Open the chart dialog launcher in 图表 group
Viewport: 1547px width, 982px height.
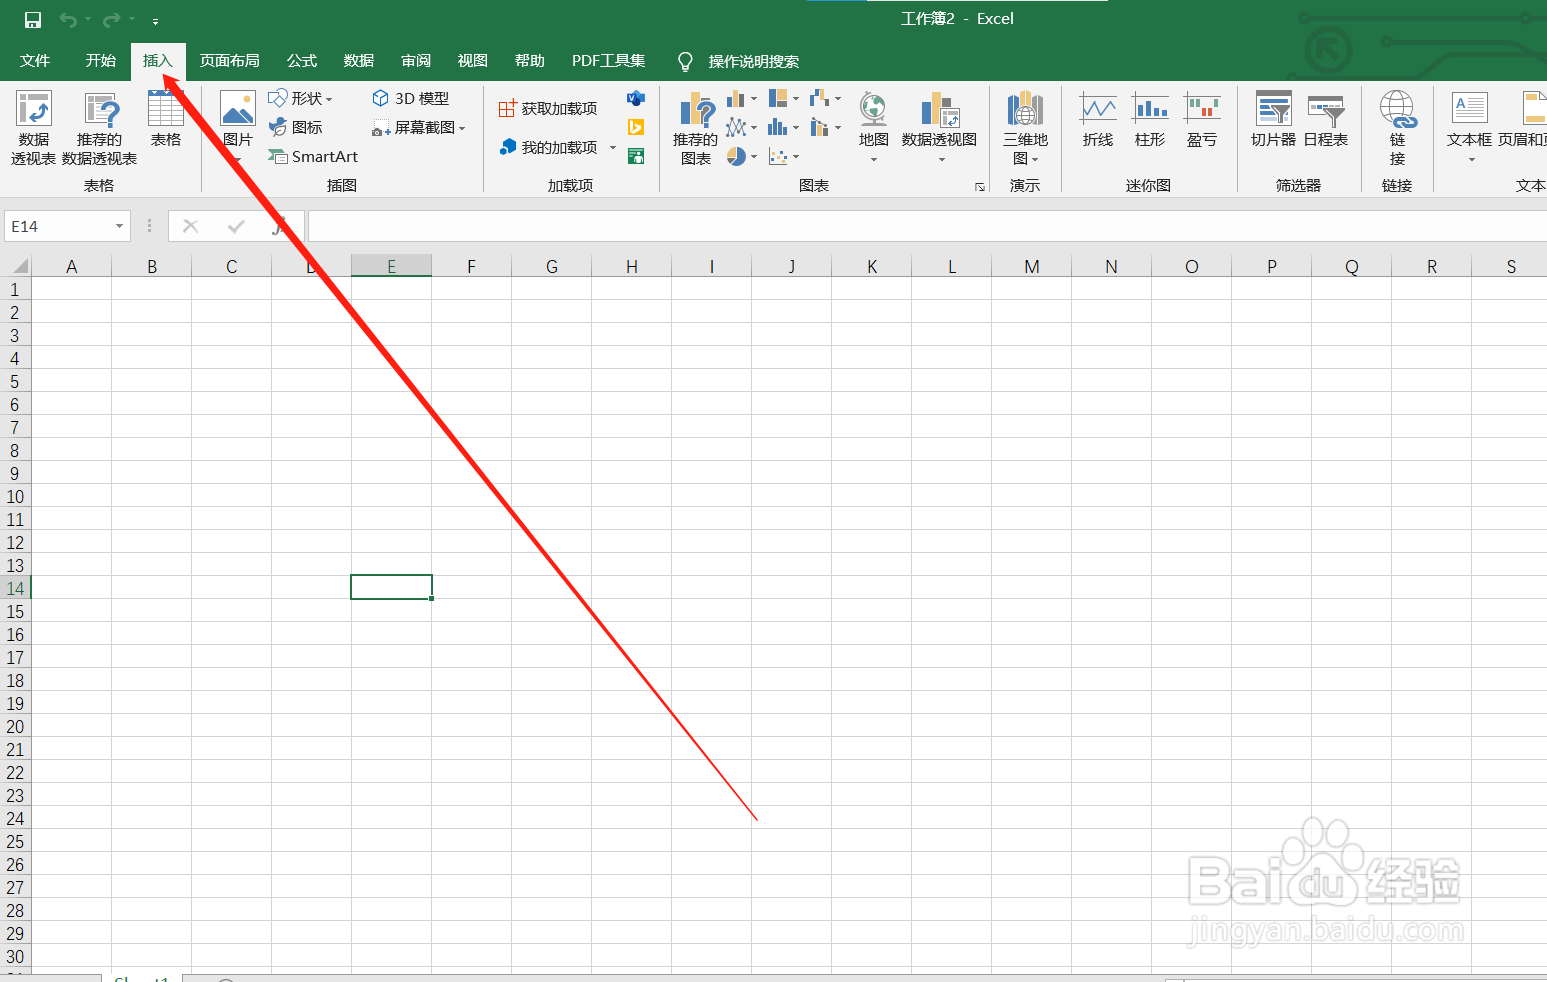coord(980,187)
